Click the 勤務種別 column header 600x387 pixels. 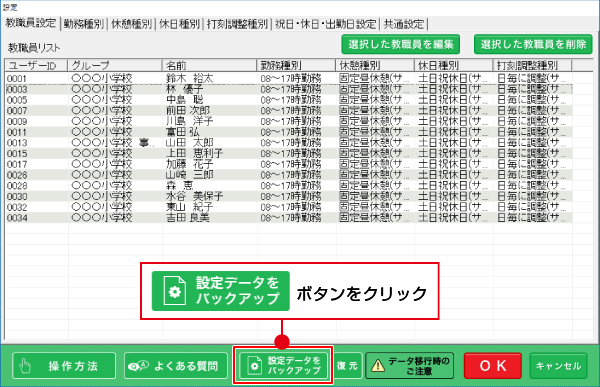(x=296, y=65)
